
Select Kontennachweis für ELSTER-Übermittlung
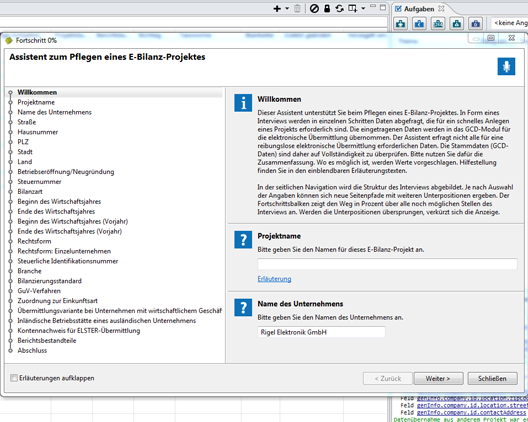pyautogui.click(x=79, y=330)
